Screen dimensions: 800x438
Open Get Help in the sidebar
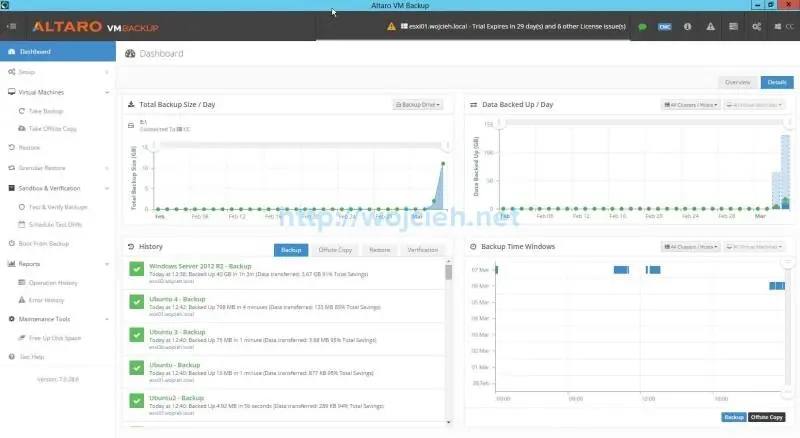pyautogui.click(x=27, y=357)
